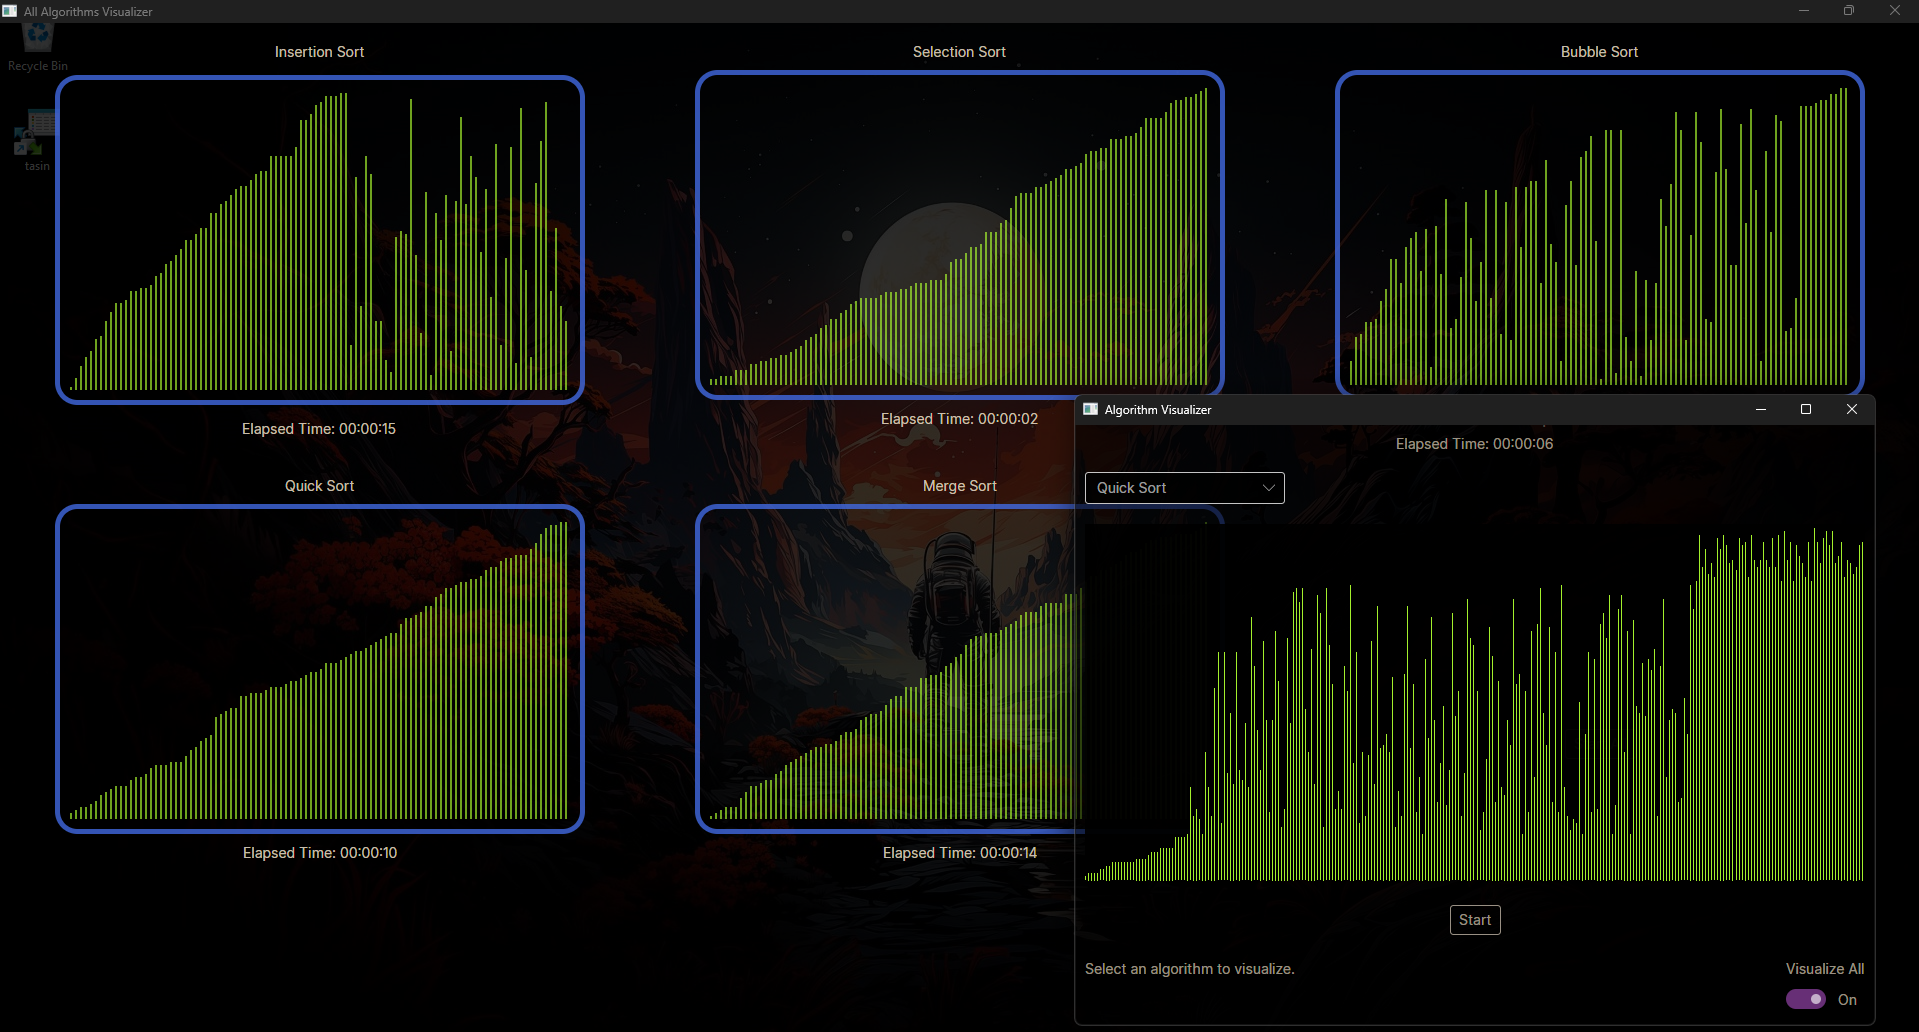Click the All Algorithms Visualizer title text
Viewport: 1919px width, 1032px height.
click(x=88, y=12)
